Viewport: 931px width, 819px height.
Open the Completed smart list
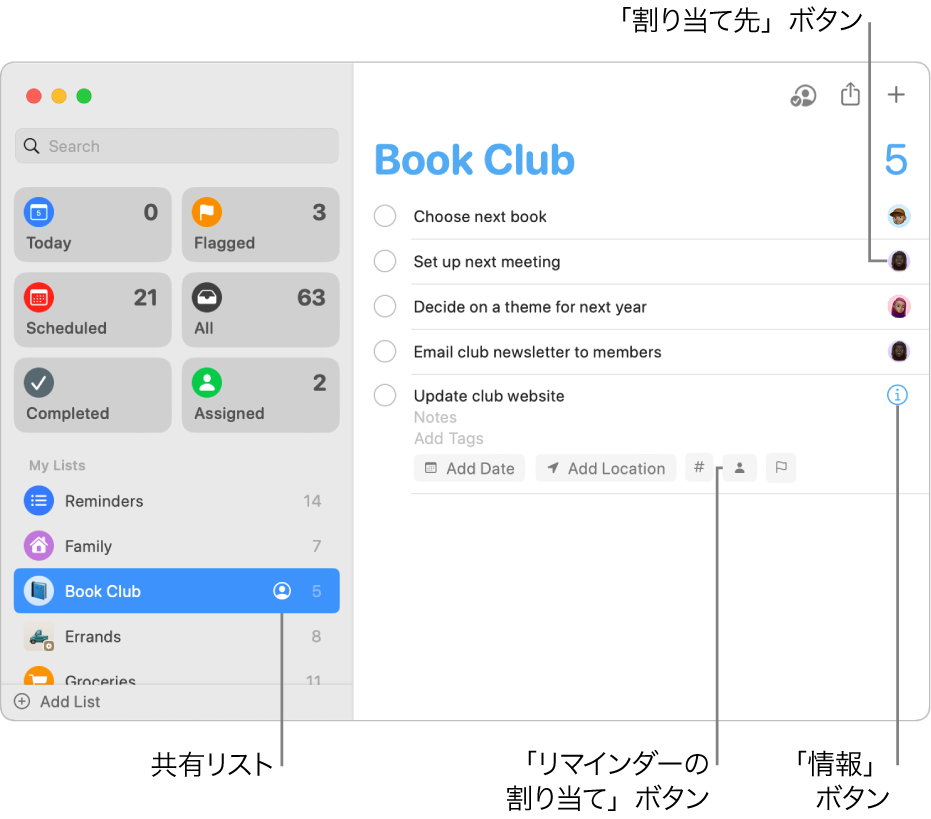pos(93,395)
